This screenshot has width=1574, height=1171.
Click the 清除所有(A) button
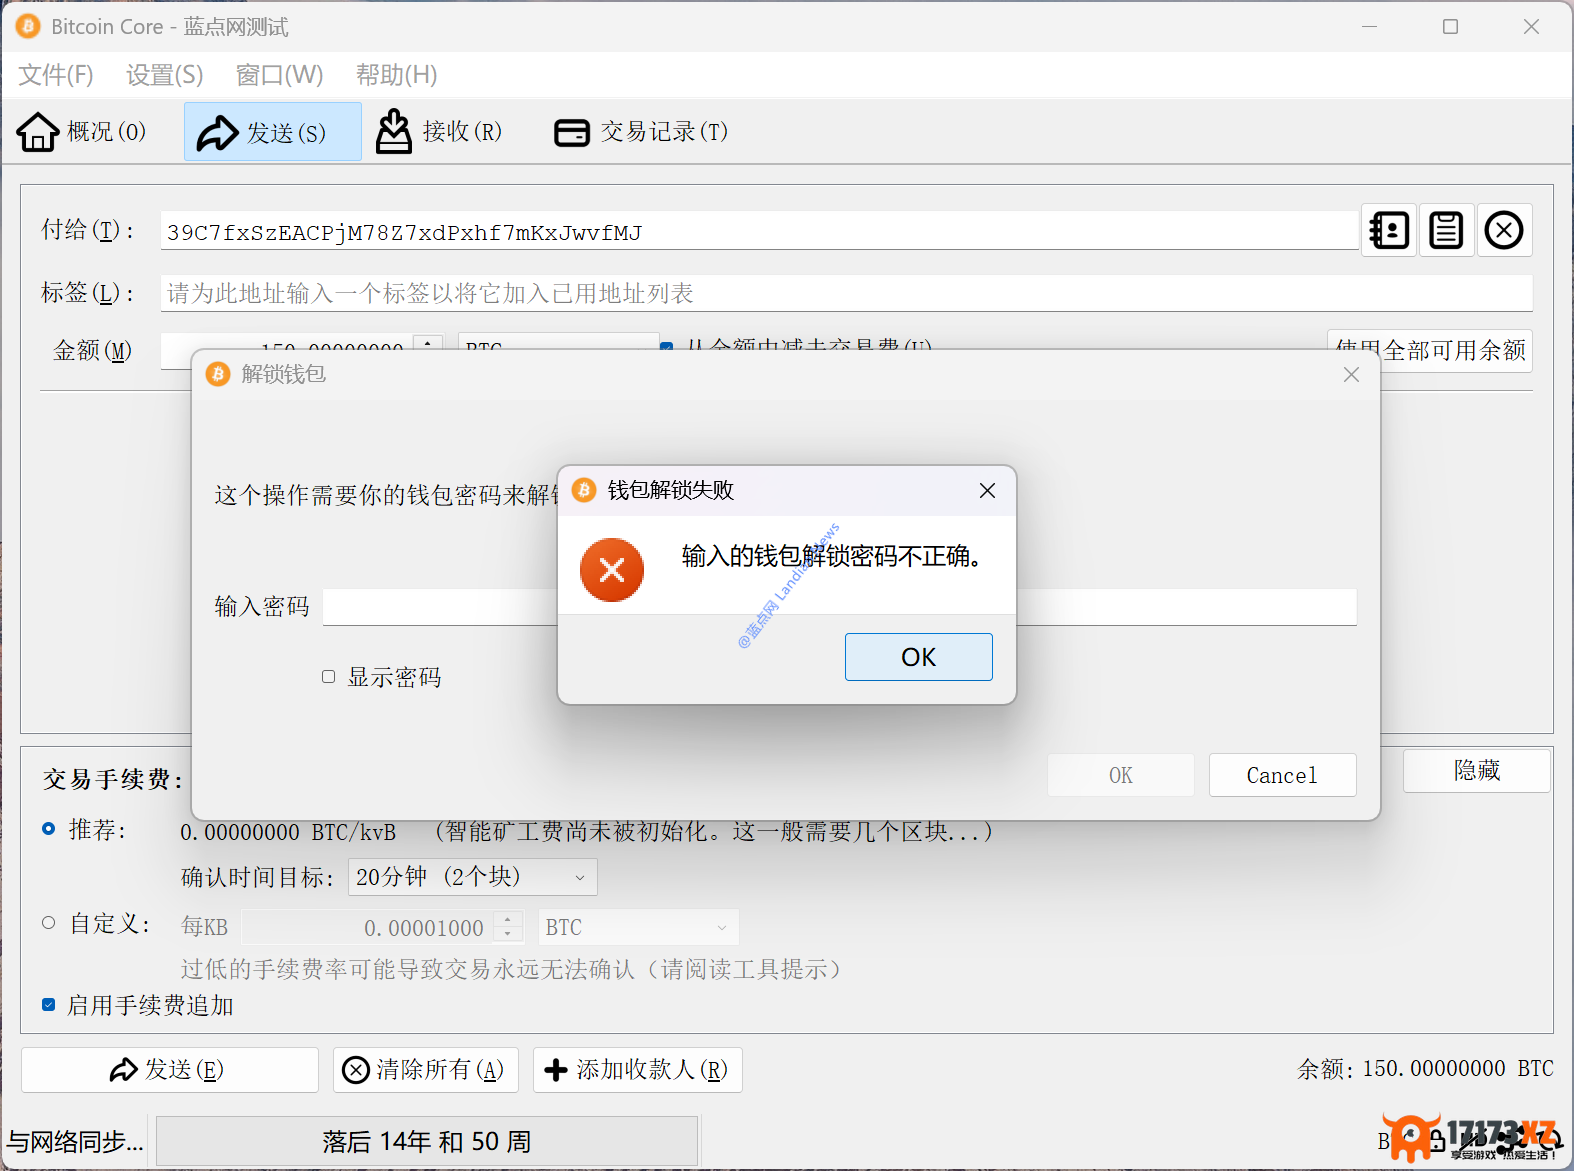pyautogui.click(x=426, y=1070)
